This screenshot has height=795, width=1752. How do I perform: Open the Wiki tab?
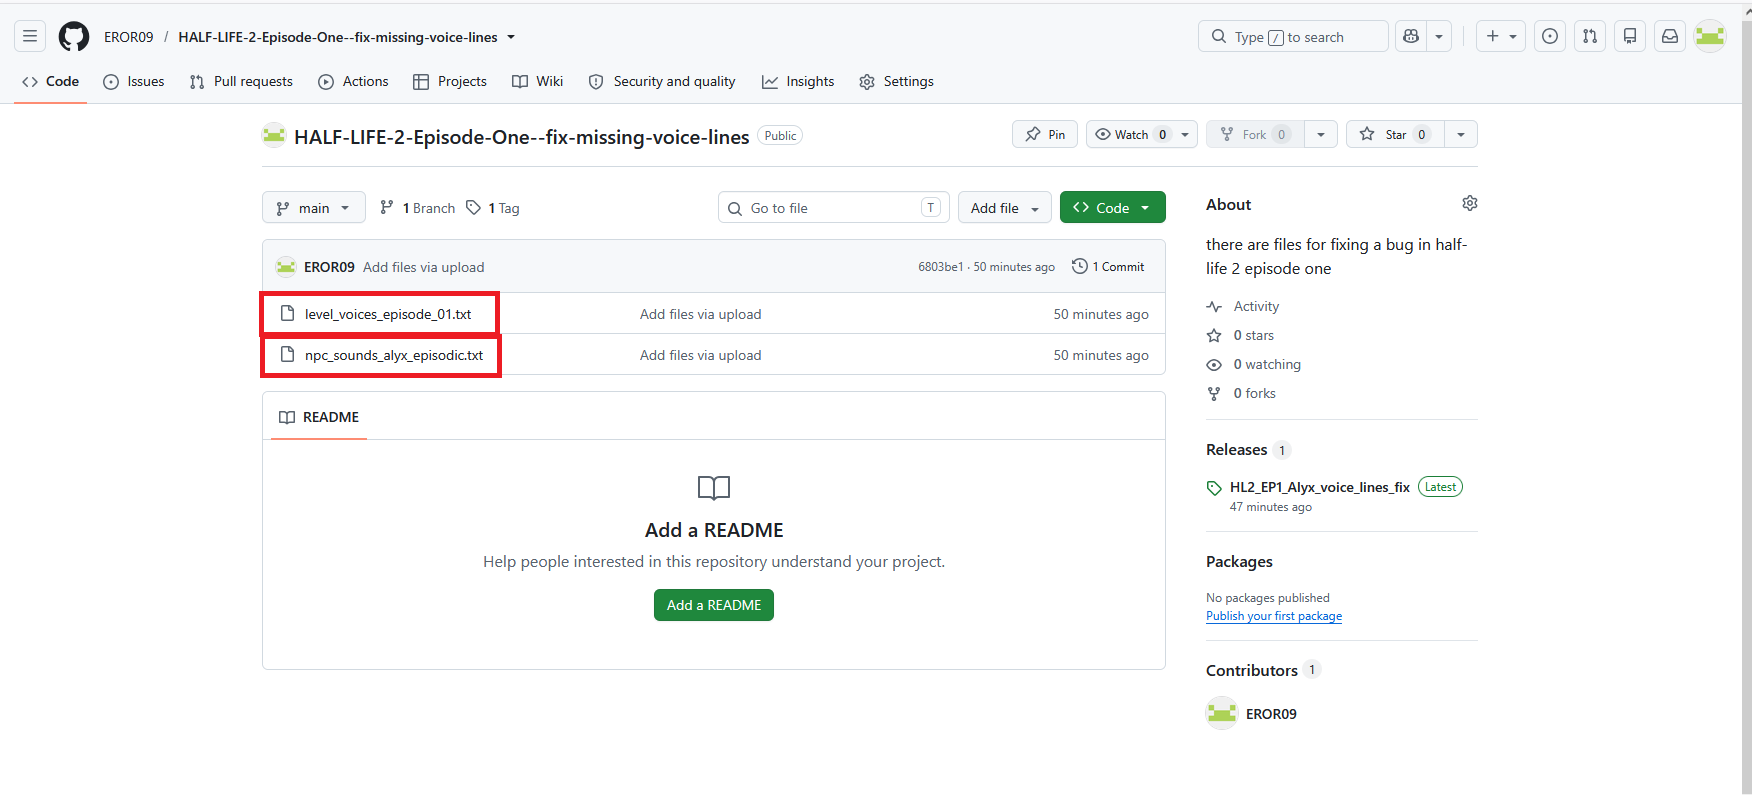pyautogui.click(x=538, y=82)
